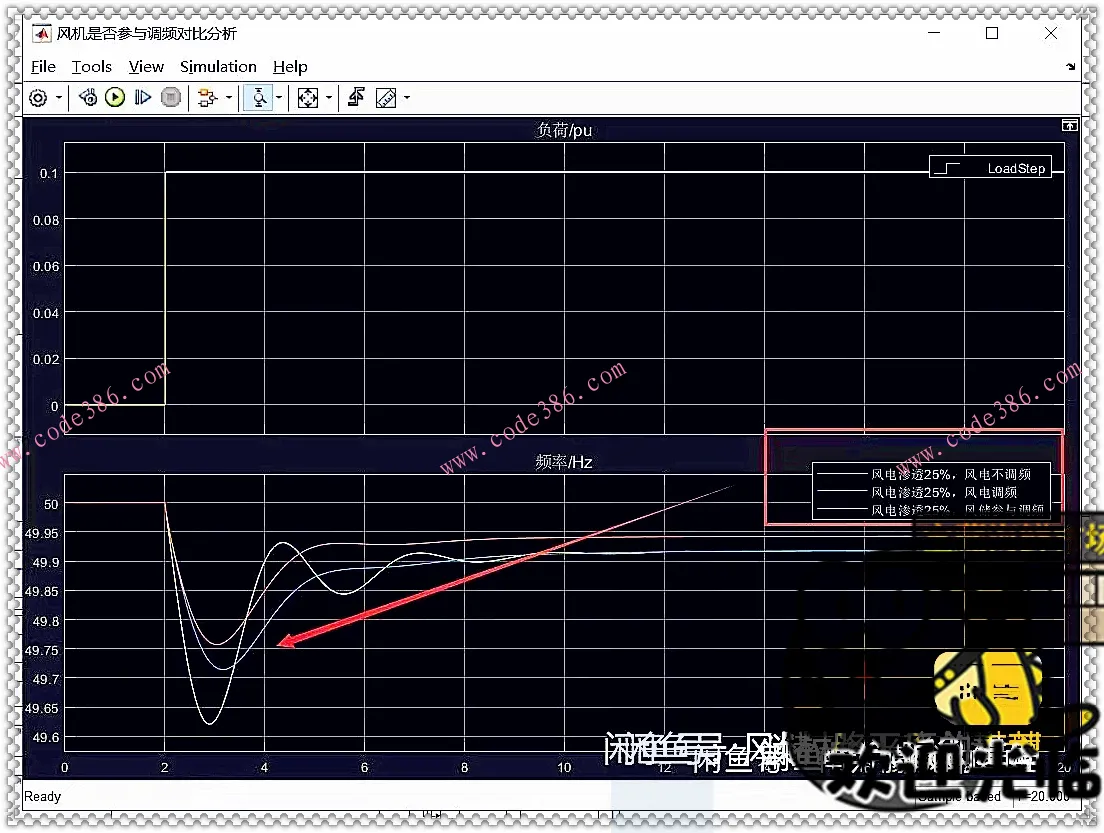The width and height of the screenshot is (1104, 833).
Task: Click the Step Back stepping options icon
Action: click(x=88, y=97)
